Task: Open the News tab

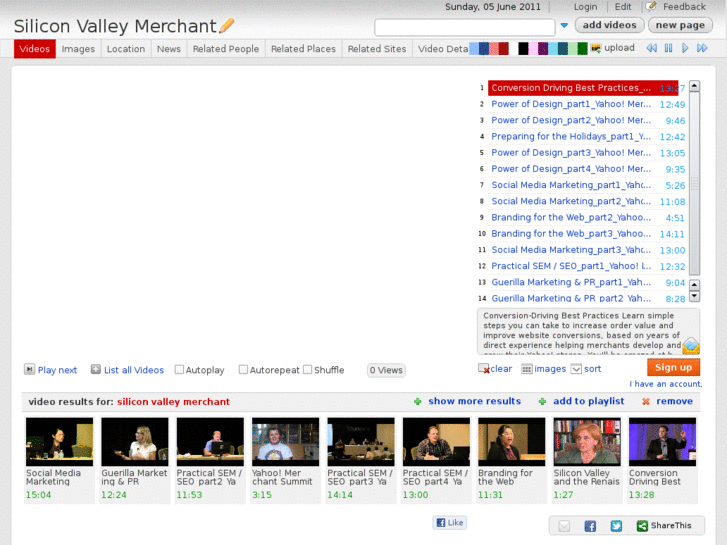Action: pos(169,49)
